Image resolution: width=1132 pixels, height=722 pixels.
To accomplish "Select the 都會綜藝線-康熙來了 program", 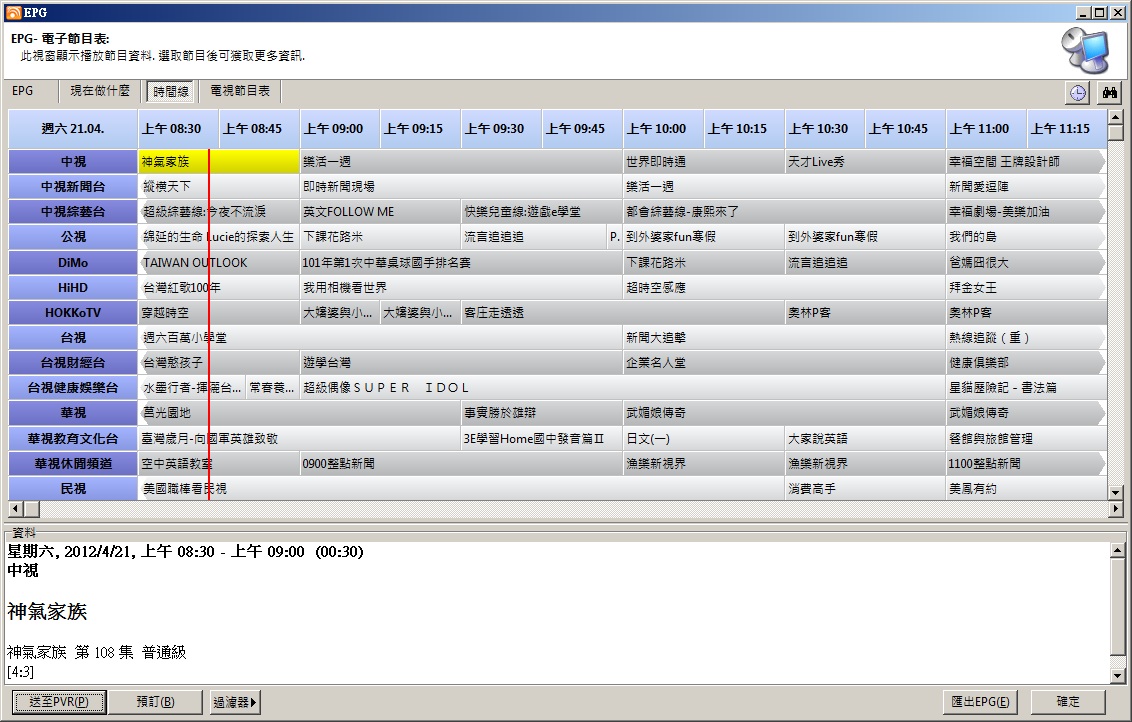I will click(785, 212).
